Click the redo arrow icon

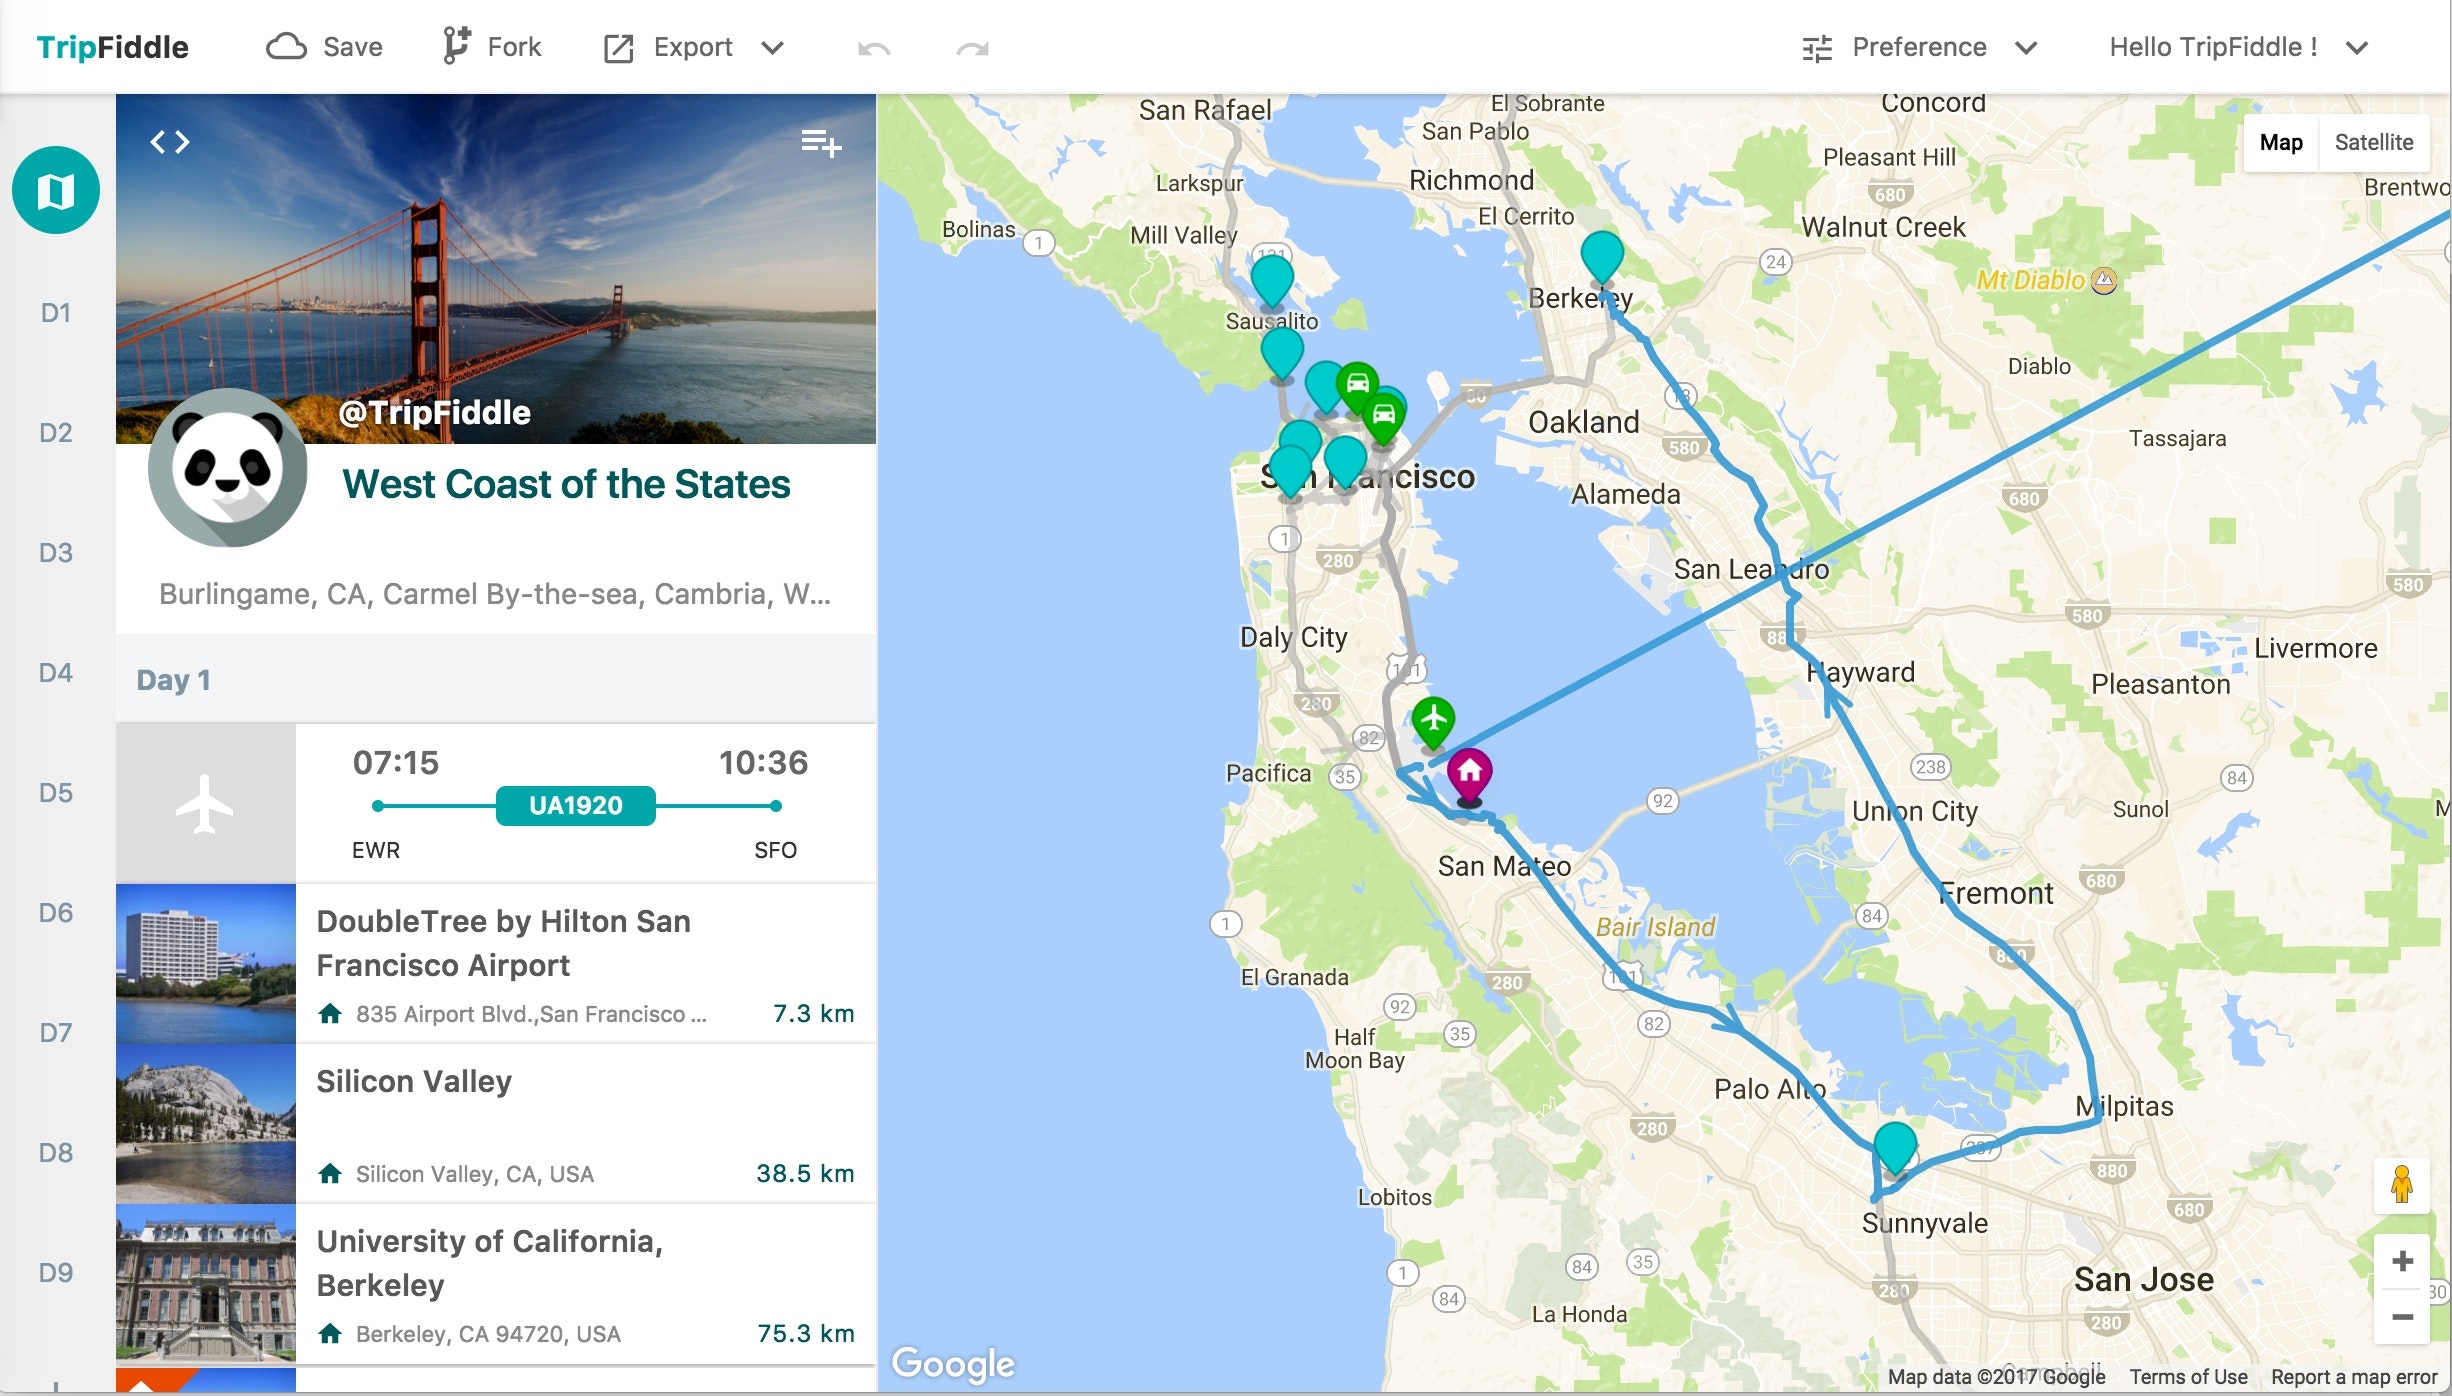pyautogui.click(x=972, y=48)
